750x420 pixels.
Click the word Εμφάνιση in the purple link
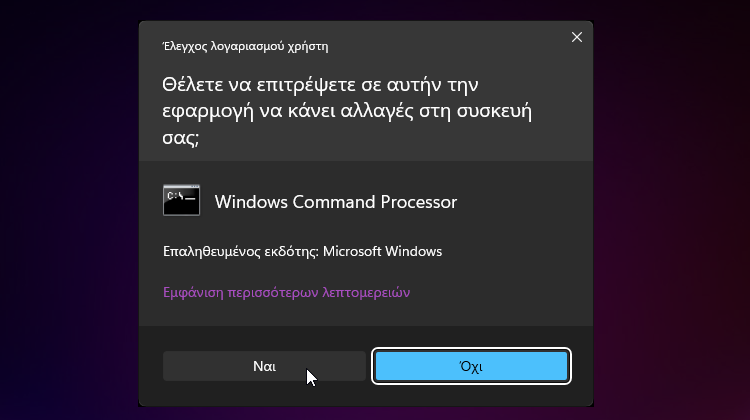(x=193, y=292)
